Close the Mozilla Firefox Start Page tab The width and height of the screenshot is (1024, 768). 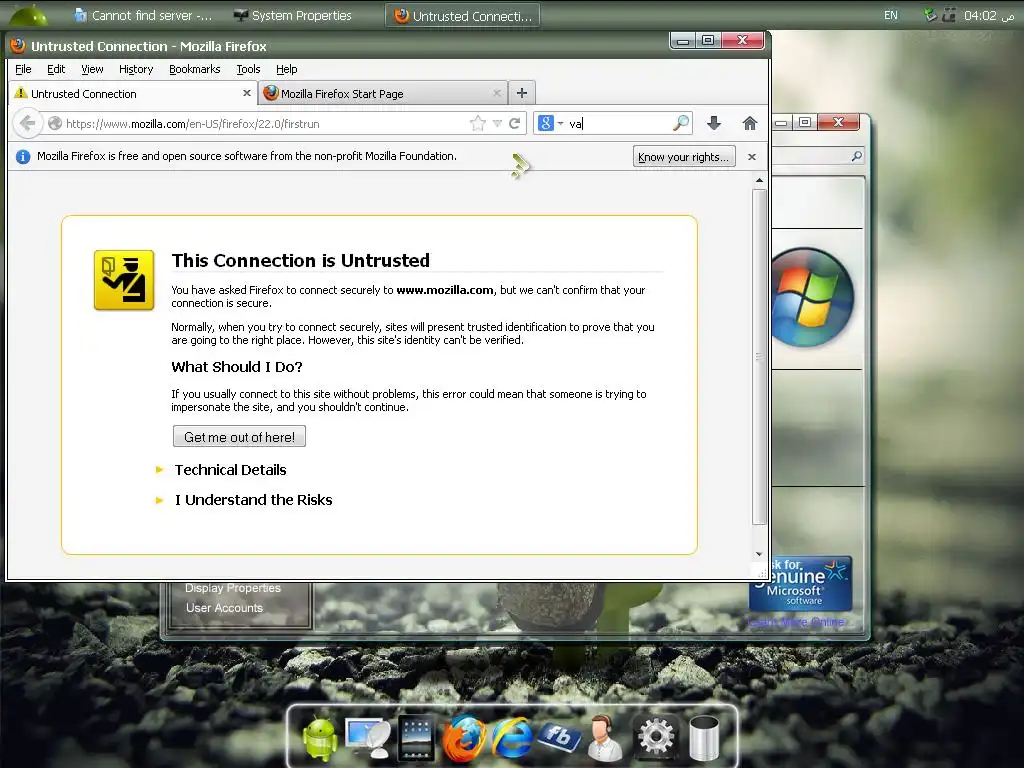[497, 93]
